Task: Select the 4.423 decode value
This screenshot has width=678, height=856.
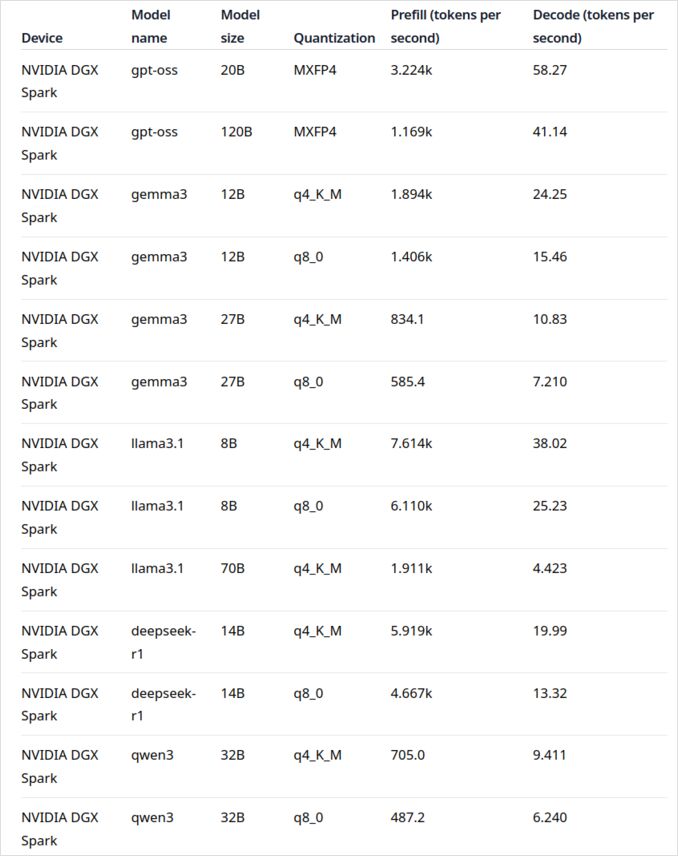Action: click(550, 568)
